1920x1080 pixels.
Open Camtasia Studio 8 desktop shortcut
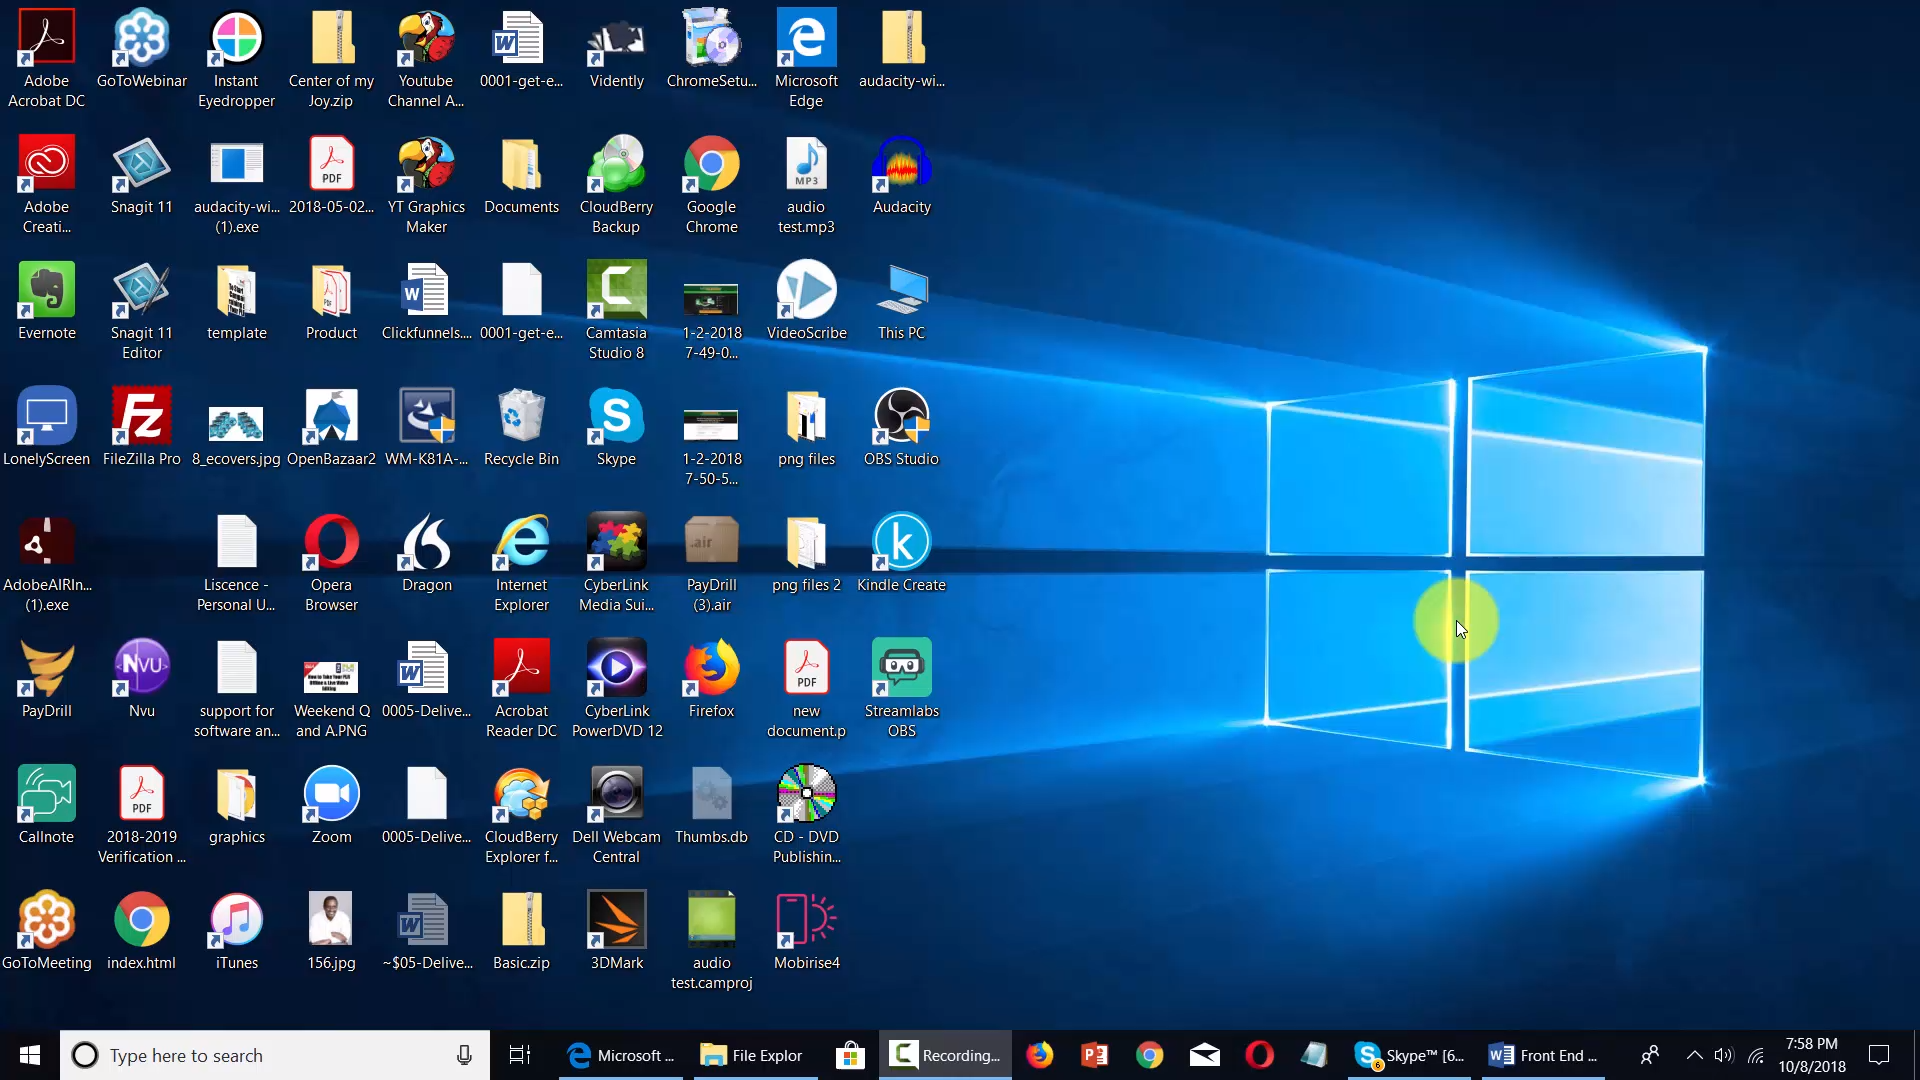(616, 310)
